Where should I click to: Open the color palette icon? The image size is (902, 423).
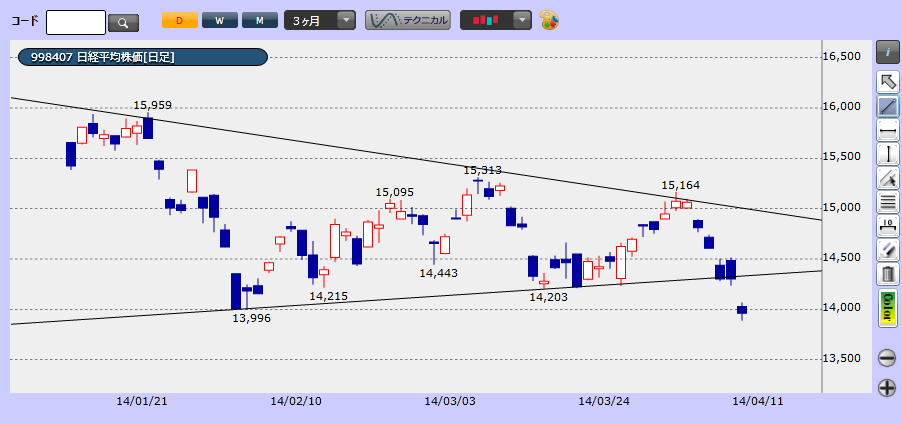coord(549,21)
